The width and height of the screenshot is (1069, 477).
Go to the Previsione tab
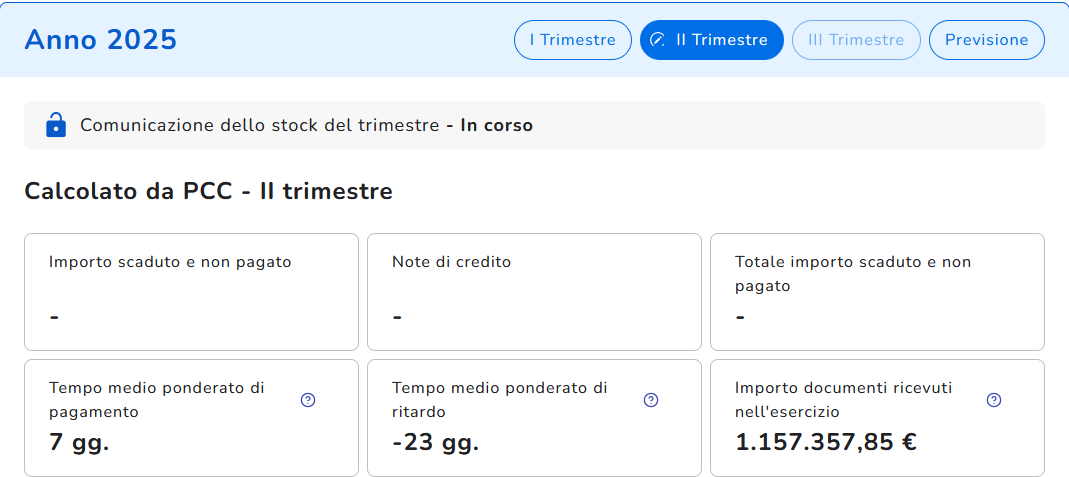coord(986,40)
